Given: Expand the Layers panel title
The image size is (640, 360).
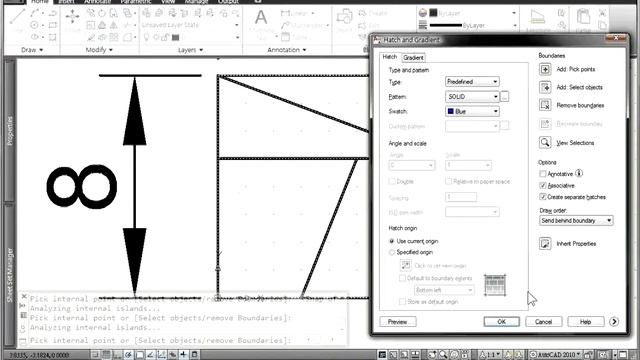Looking at the screenshot, I should [x=190, y=50].
